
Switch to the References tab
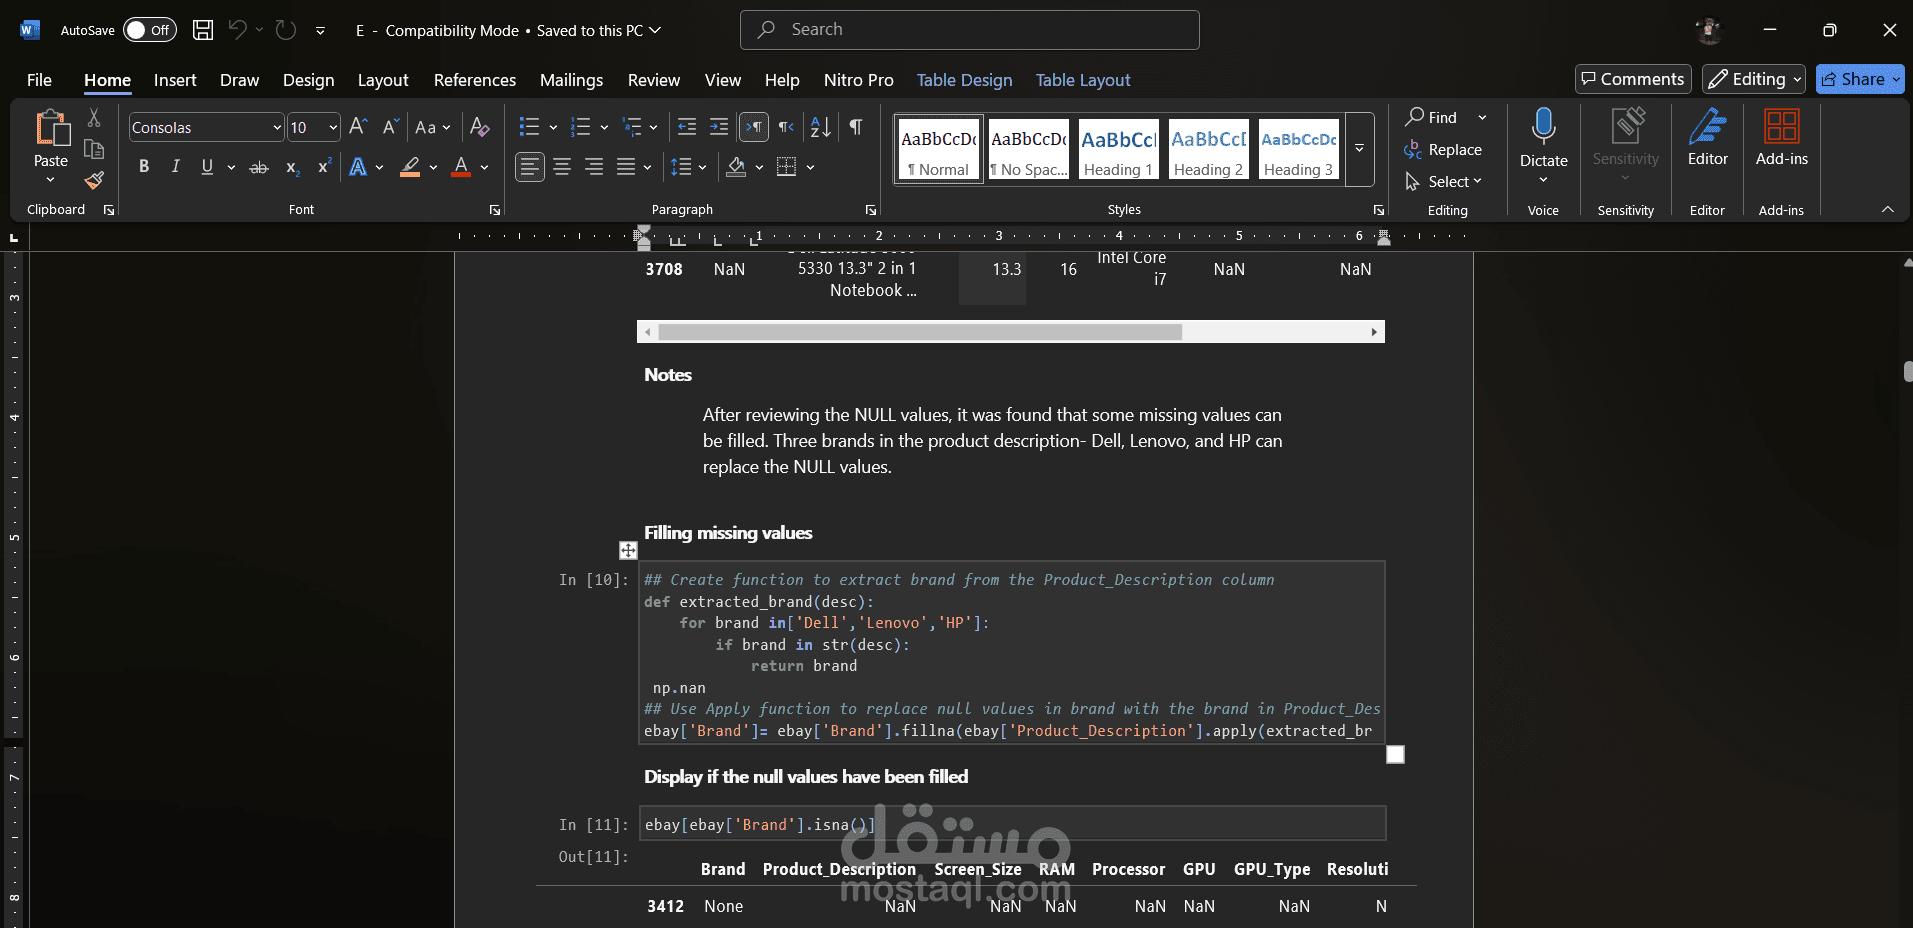[475, 80]
